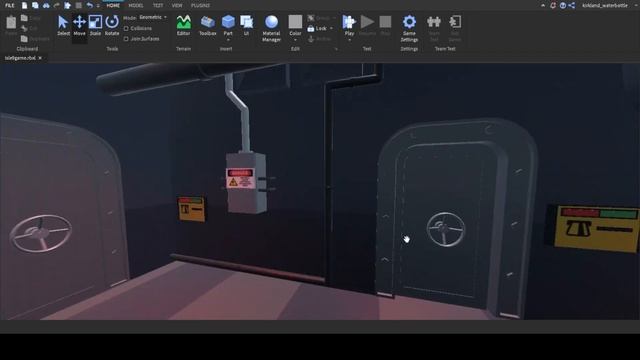Click the kirkland_waterbottle account name
The image size is (640, 360).
604,5
